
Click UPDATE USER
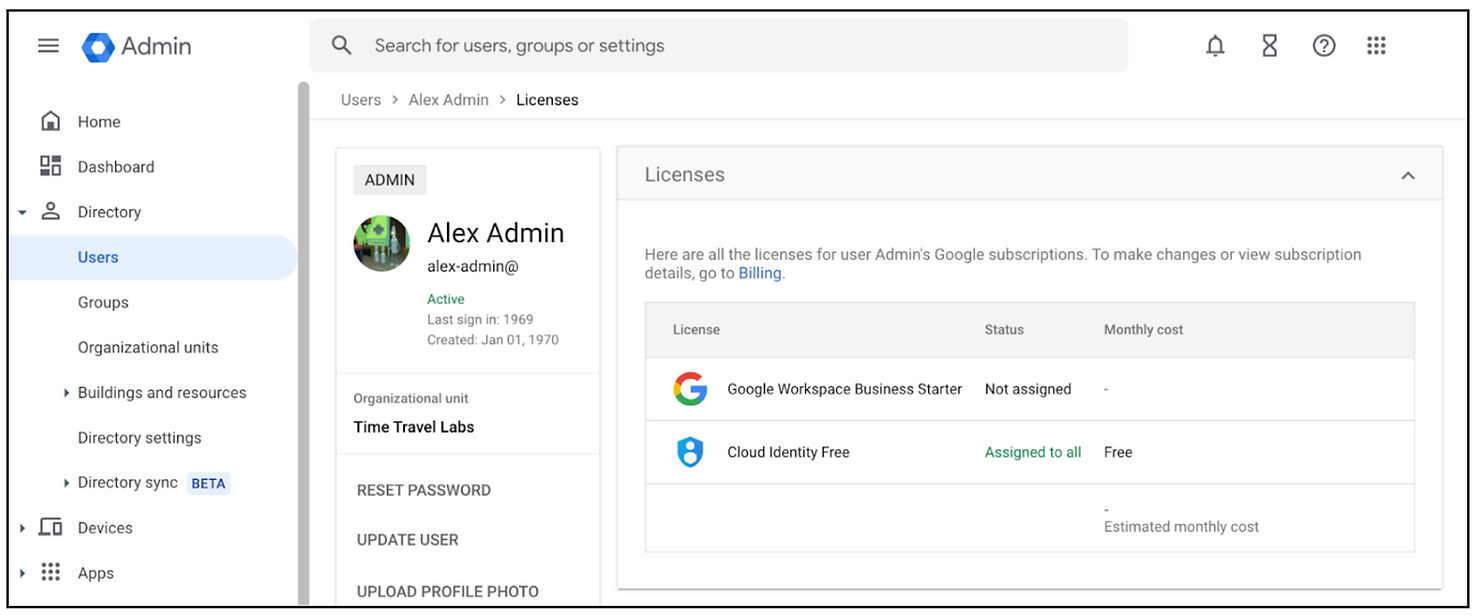(408, 540)
